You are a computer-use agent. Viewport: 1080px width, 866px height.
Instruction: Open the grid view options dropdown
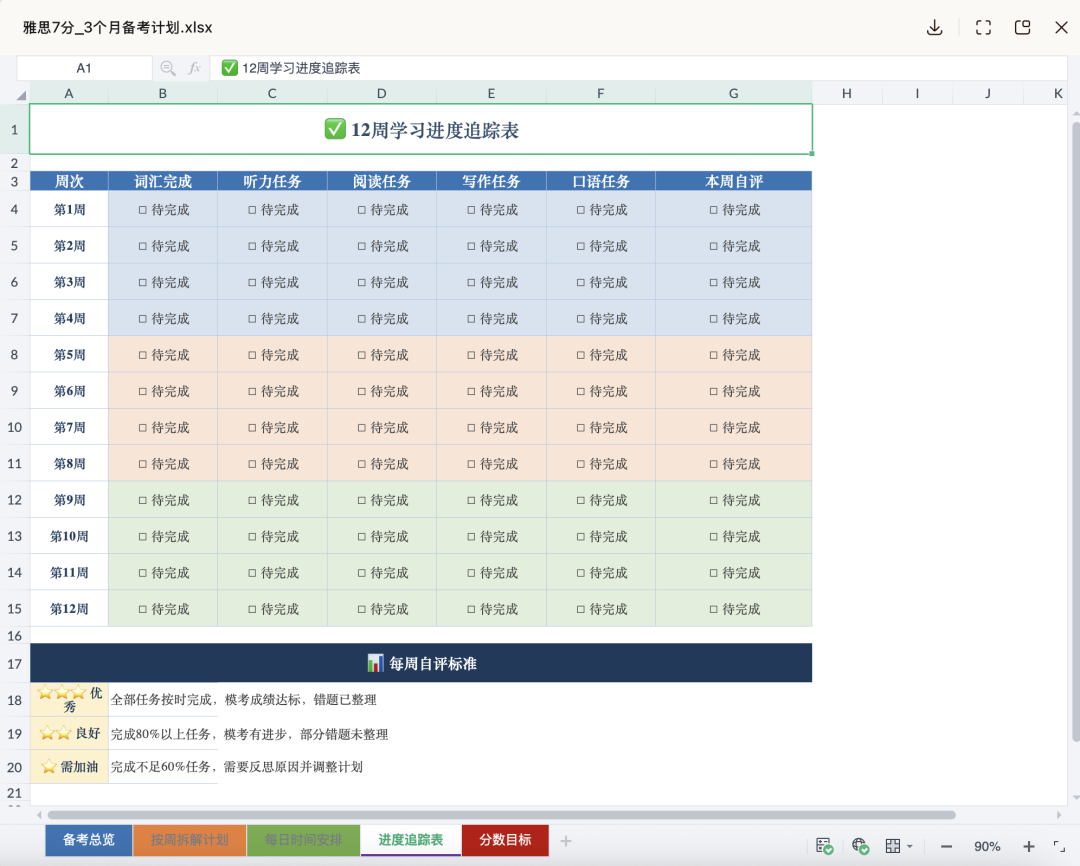coord(899,846)
